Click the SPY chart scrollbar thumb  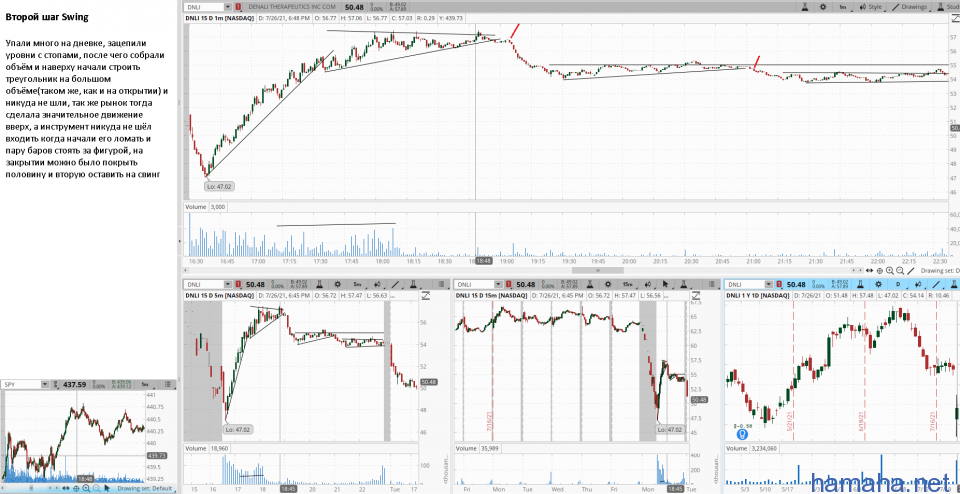31,488
